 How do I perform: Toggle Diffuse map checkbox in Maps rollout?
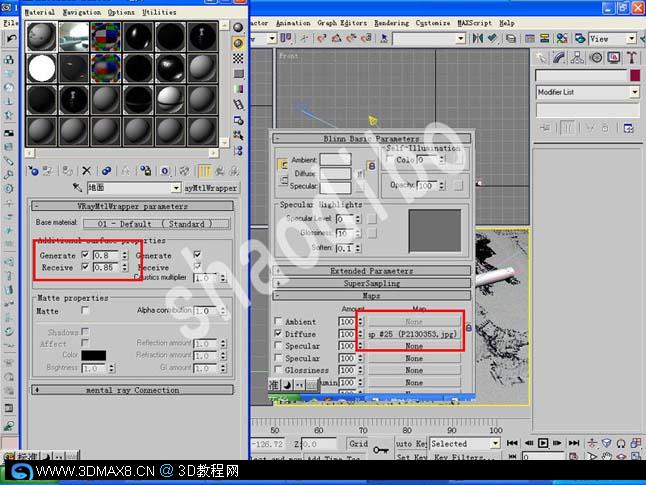point(279,333)
